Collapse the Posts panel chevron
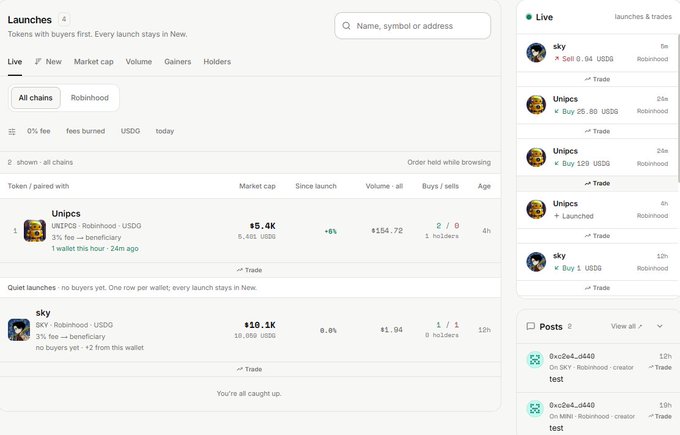Viewport: 680px width, 435px height. pyautogui.click(x=660, y=326)
